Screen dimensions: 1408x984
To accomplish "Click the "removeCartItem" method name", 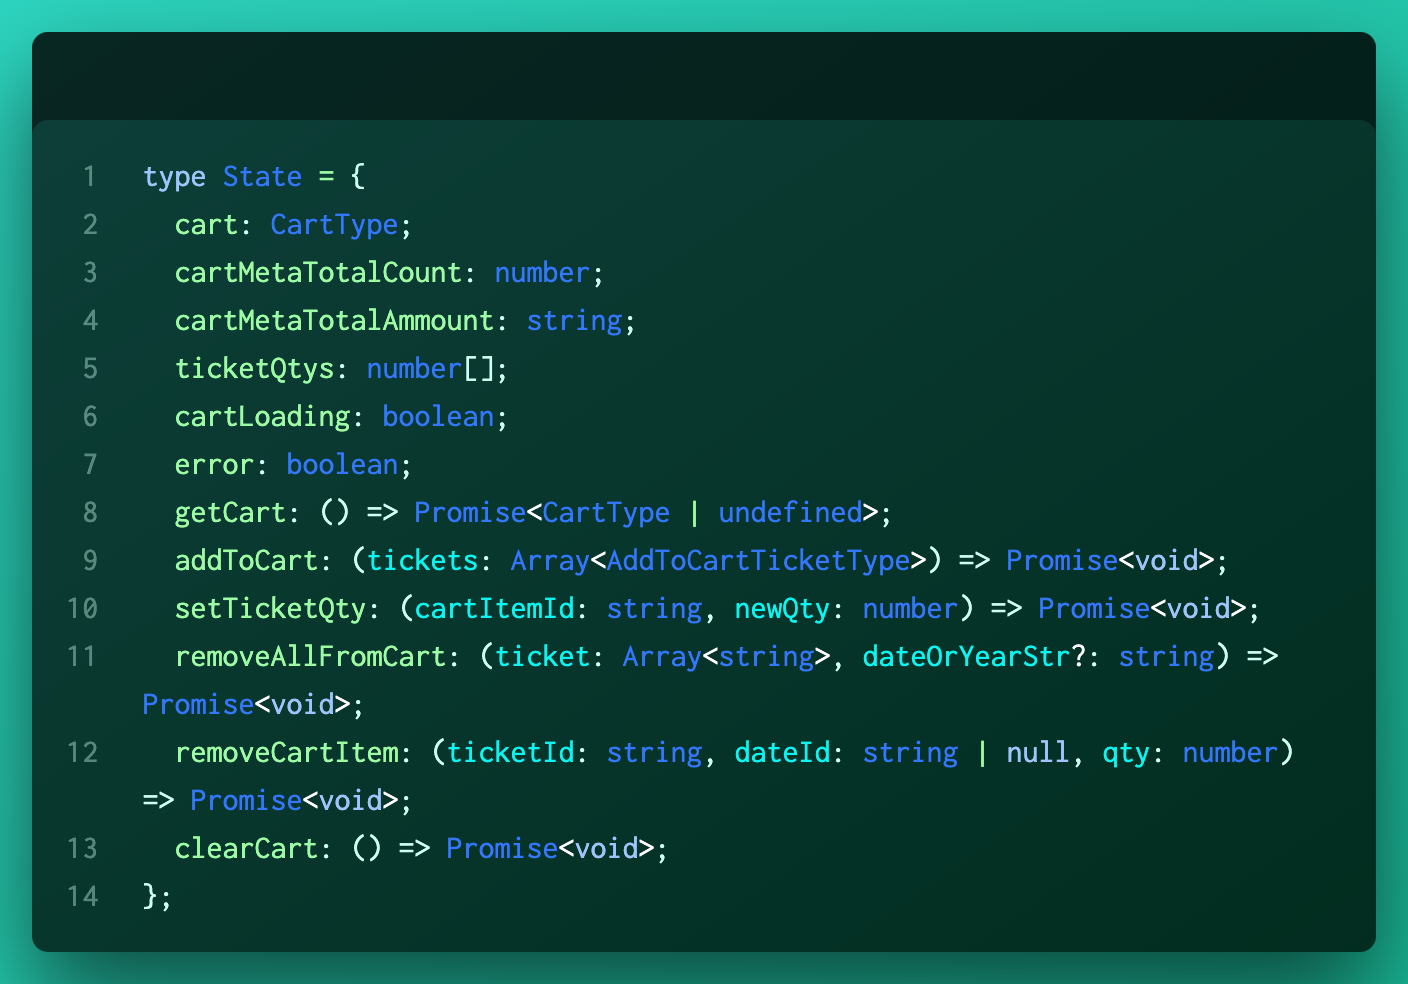I will coord(286,753).
